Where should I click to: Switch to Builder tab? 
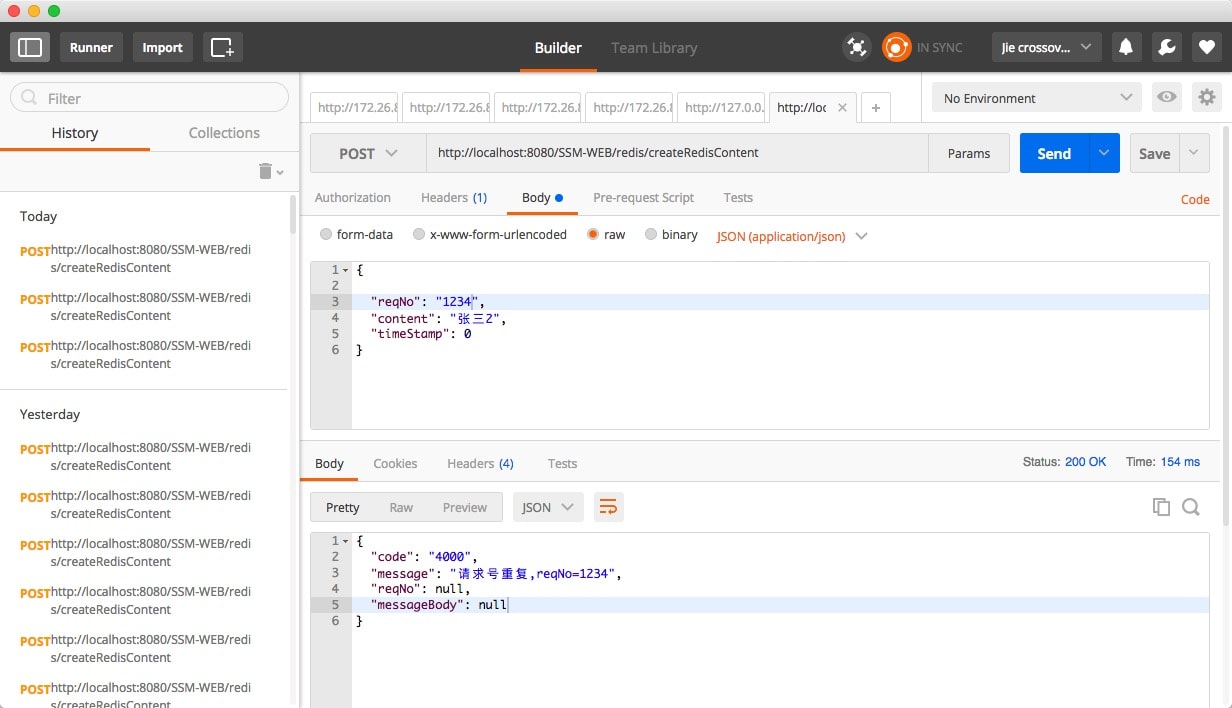point(558,47)
